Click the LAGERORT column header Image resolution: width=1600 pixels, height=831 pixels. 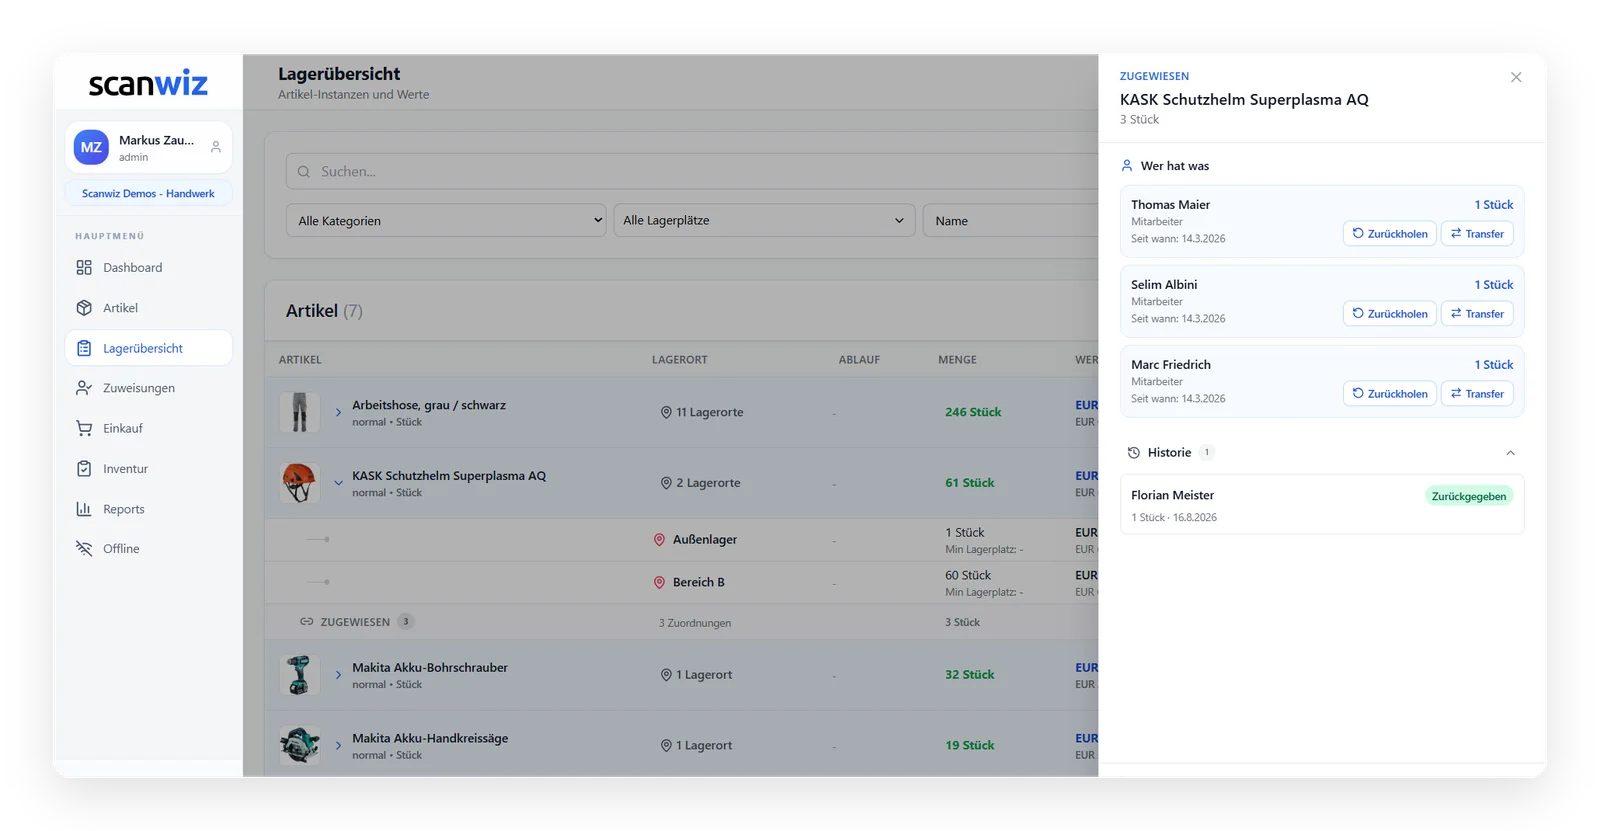point(680,360)
